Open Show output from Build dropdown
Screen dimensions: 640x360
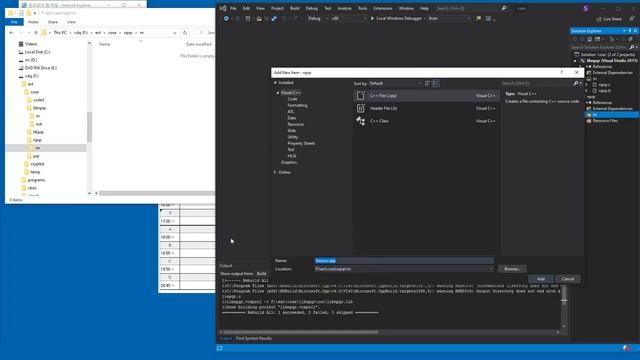click(x=262, y=273)
